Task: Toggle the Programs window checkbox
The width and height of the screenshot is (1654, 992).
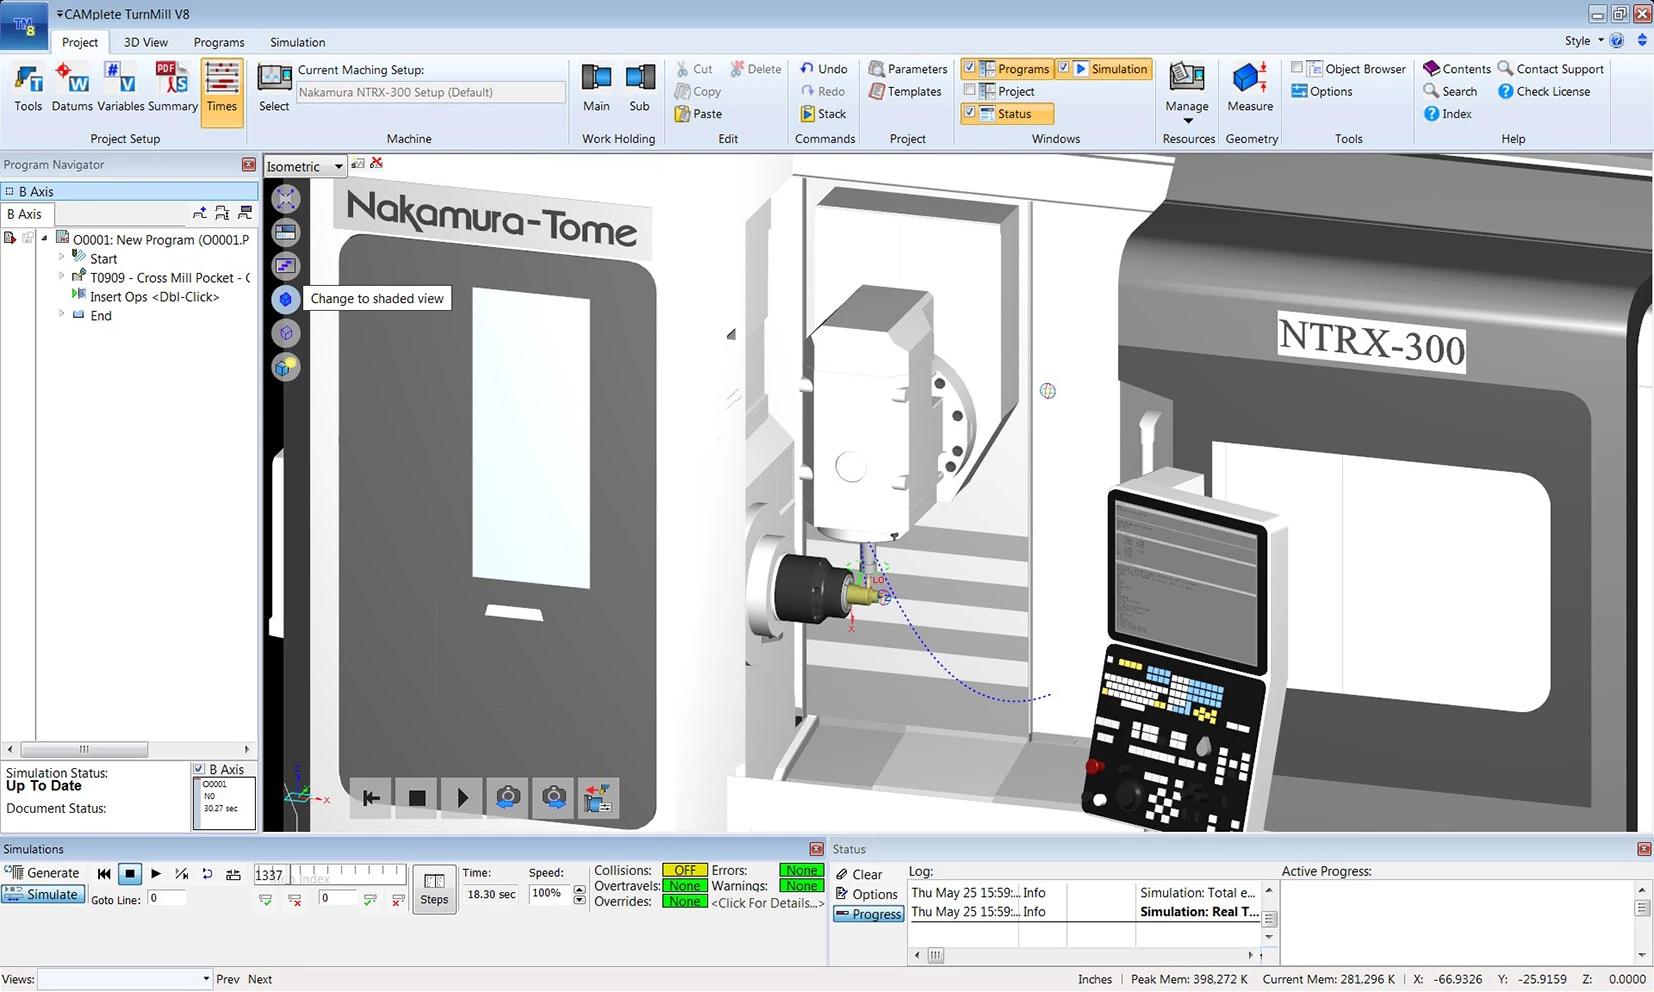Action: (x=969, y=69)
